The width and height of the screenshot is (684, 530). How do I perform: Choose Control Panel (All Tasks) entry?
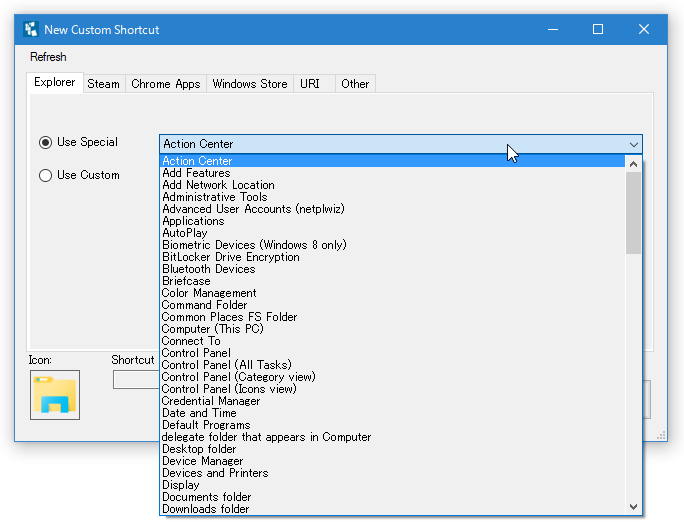coord(393,365)
